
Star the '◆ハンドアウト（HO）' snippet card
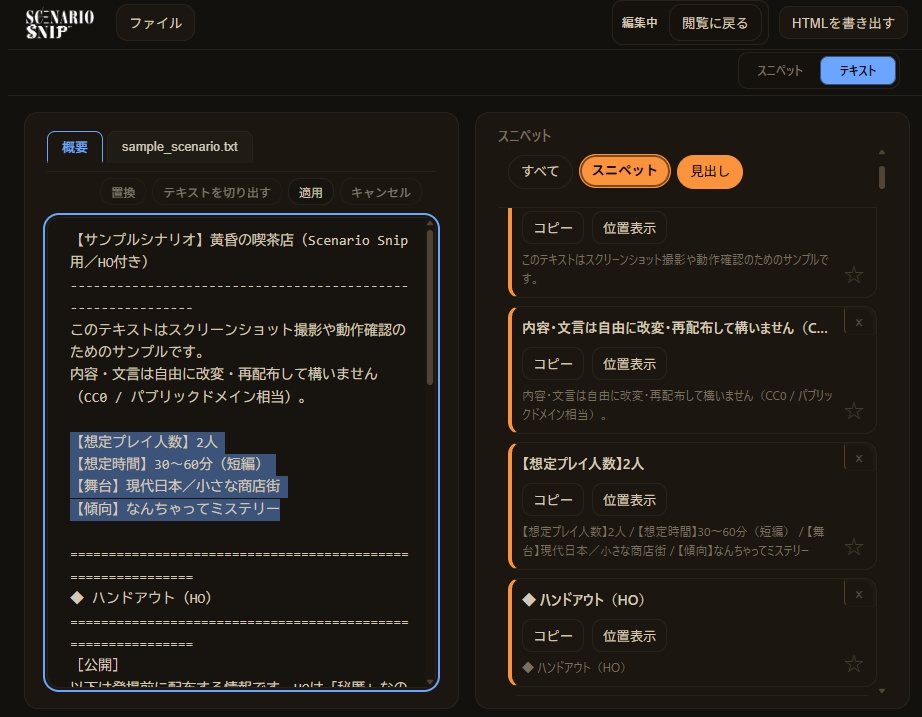tap(853, 664)
